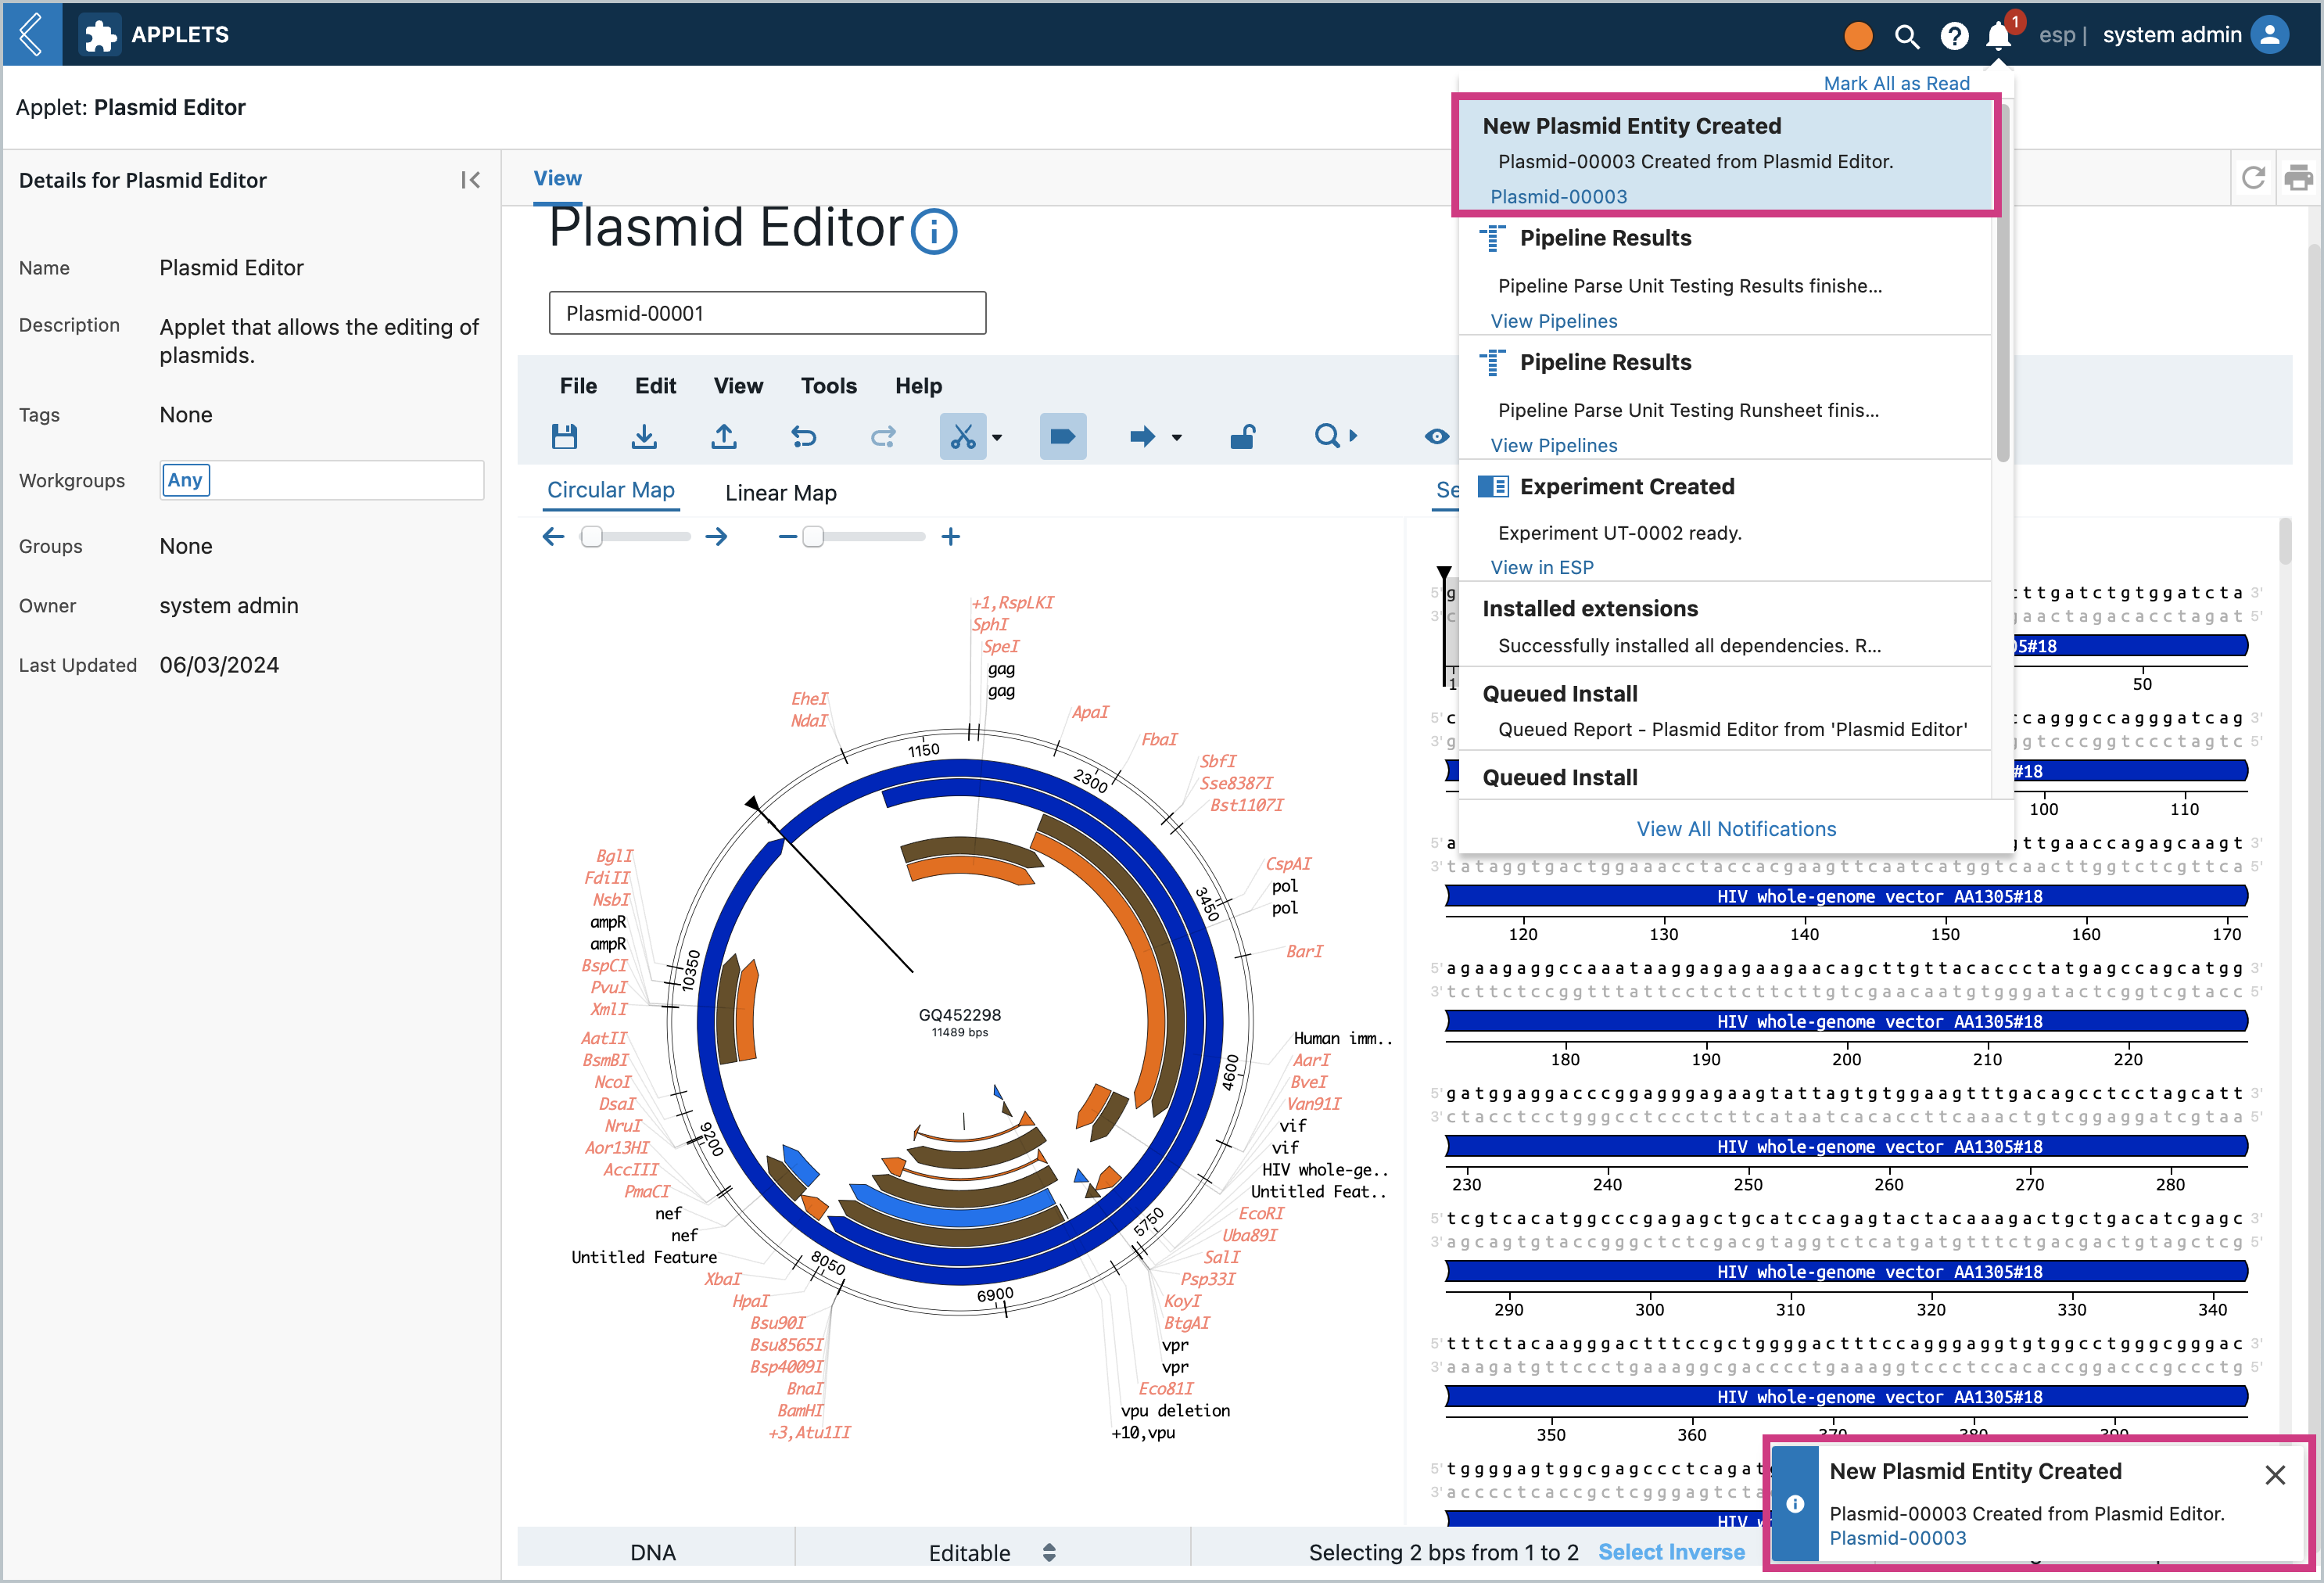Click the save floppy disk tool

(564, 436)
